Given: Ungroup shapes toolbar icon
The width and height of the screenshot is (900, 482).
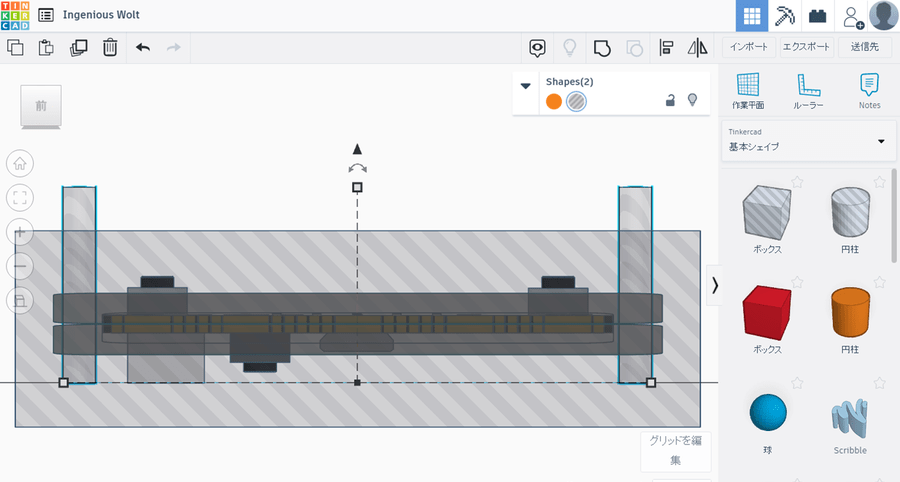Looking at the screenshot, I should [x=634, y=48].
